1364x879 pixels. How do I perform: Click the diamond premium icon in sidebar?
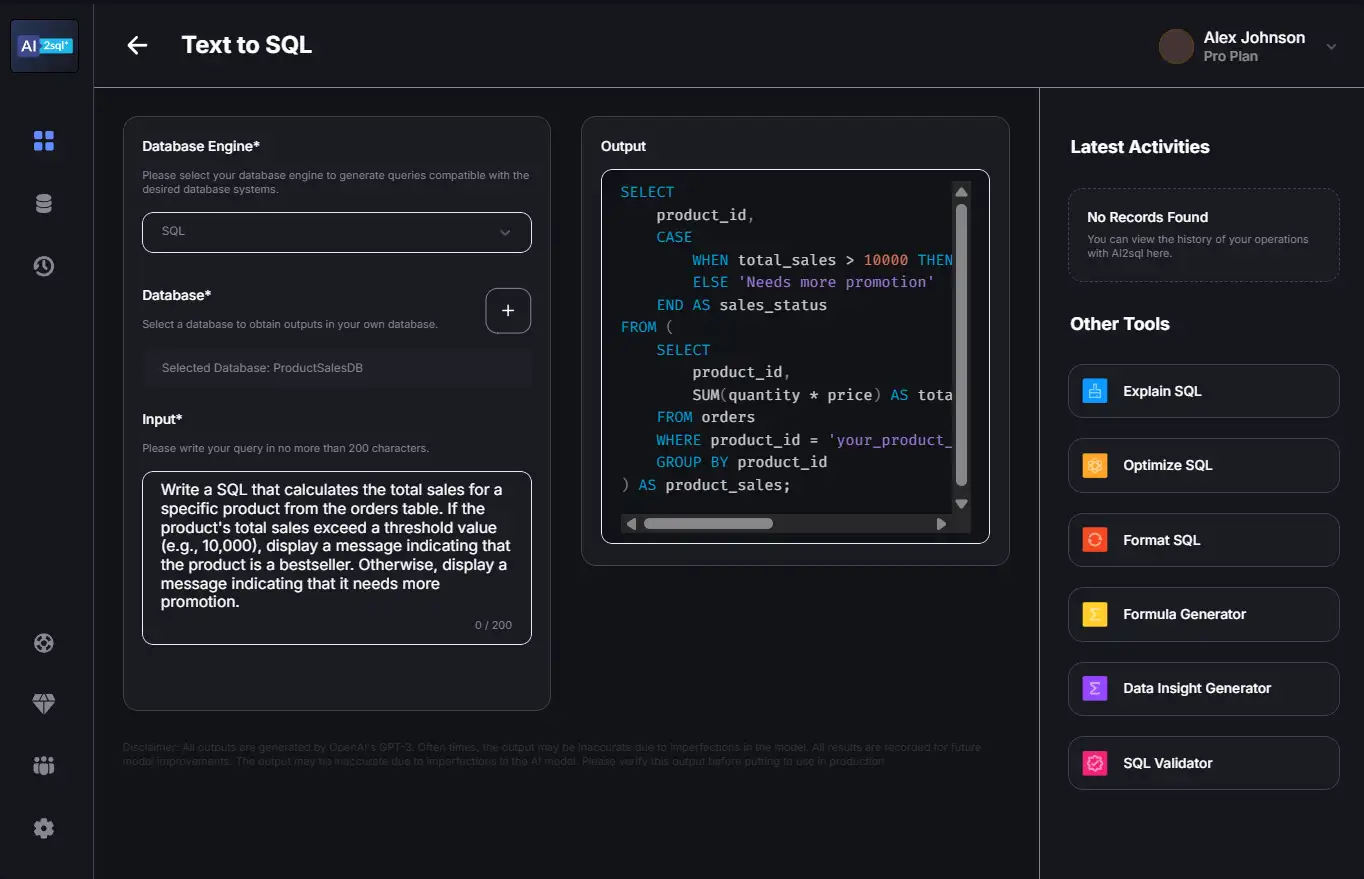pos(44,704)
